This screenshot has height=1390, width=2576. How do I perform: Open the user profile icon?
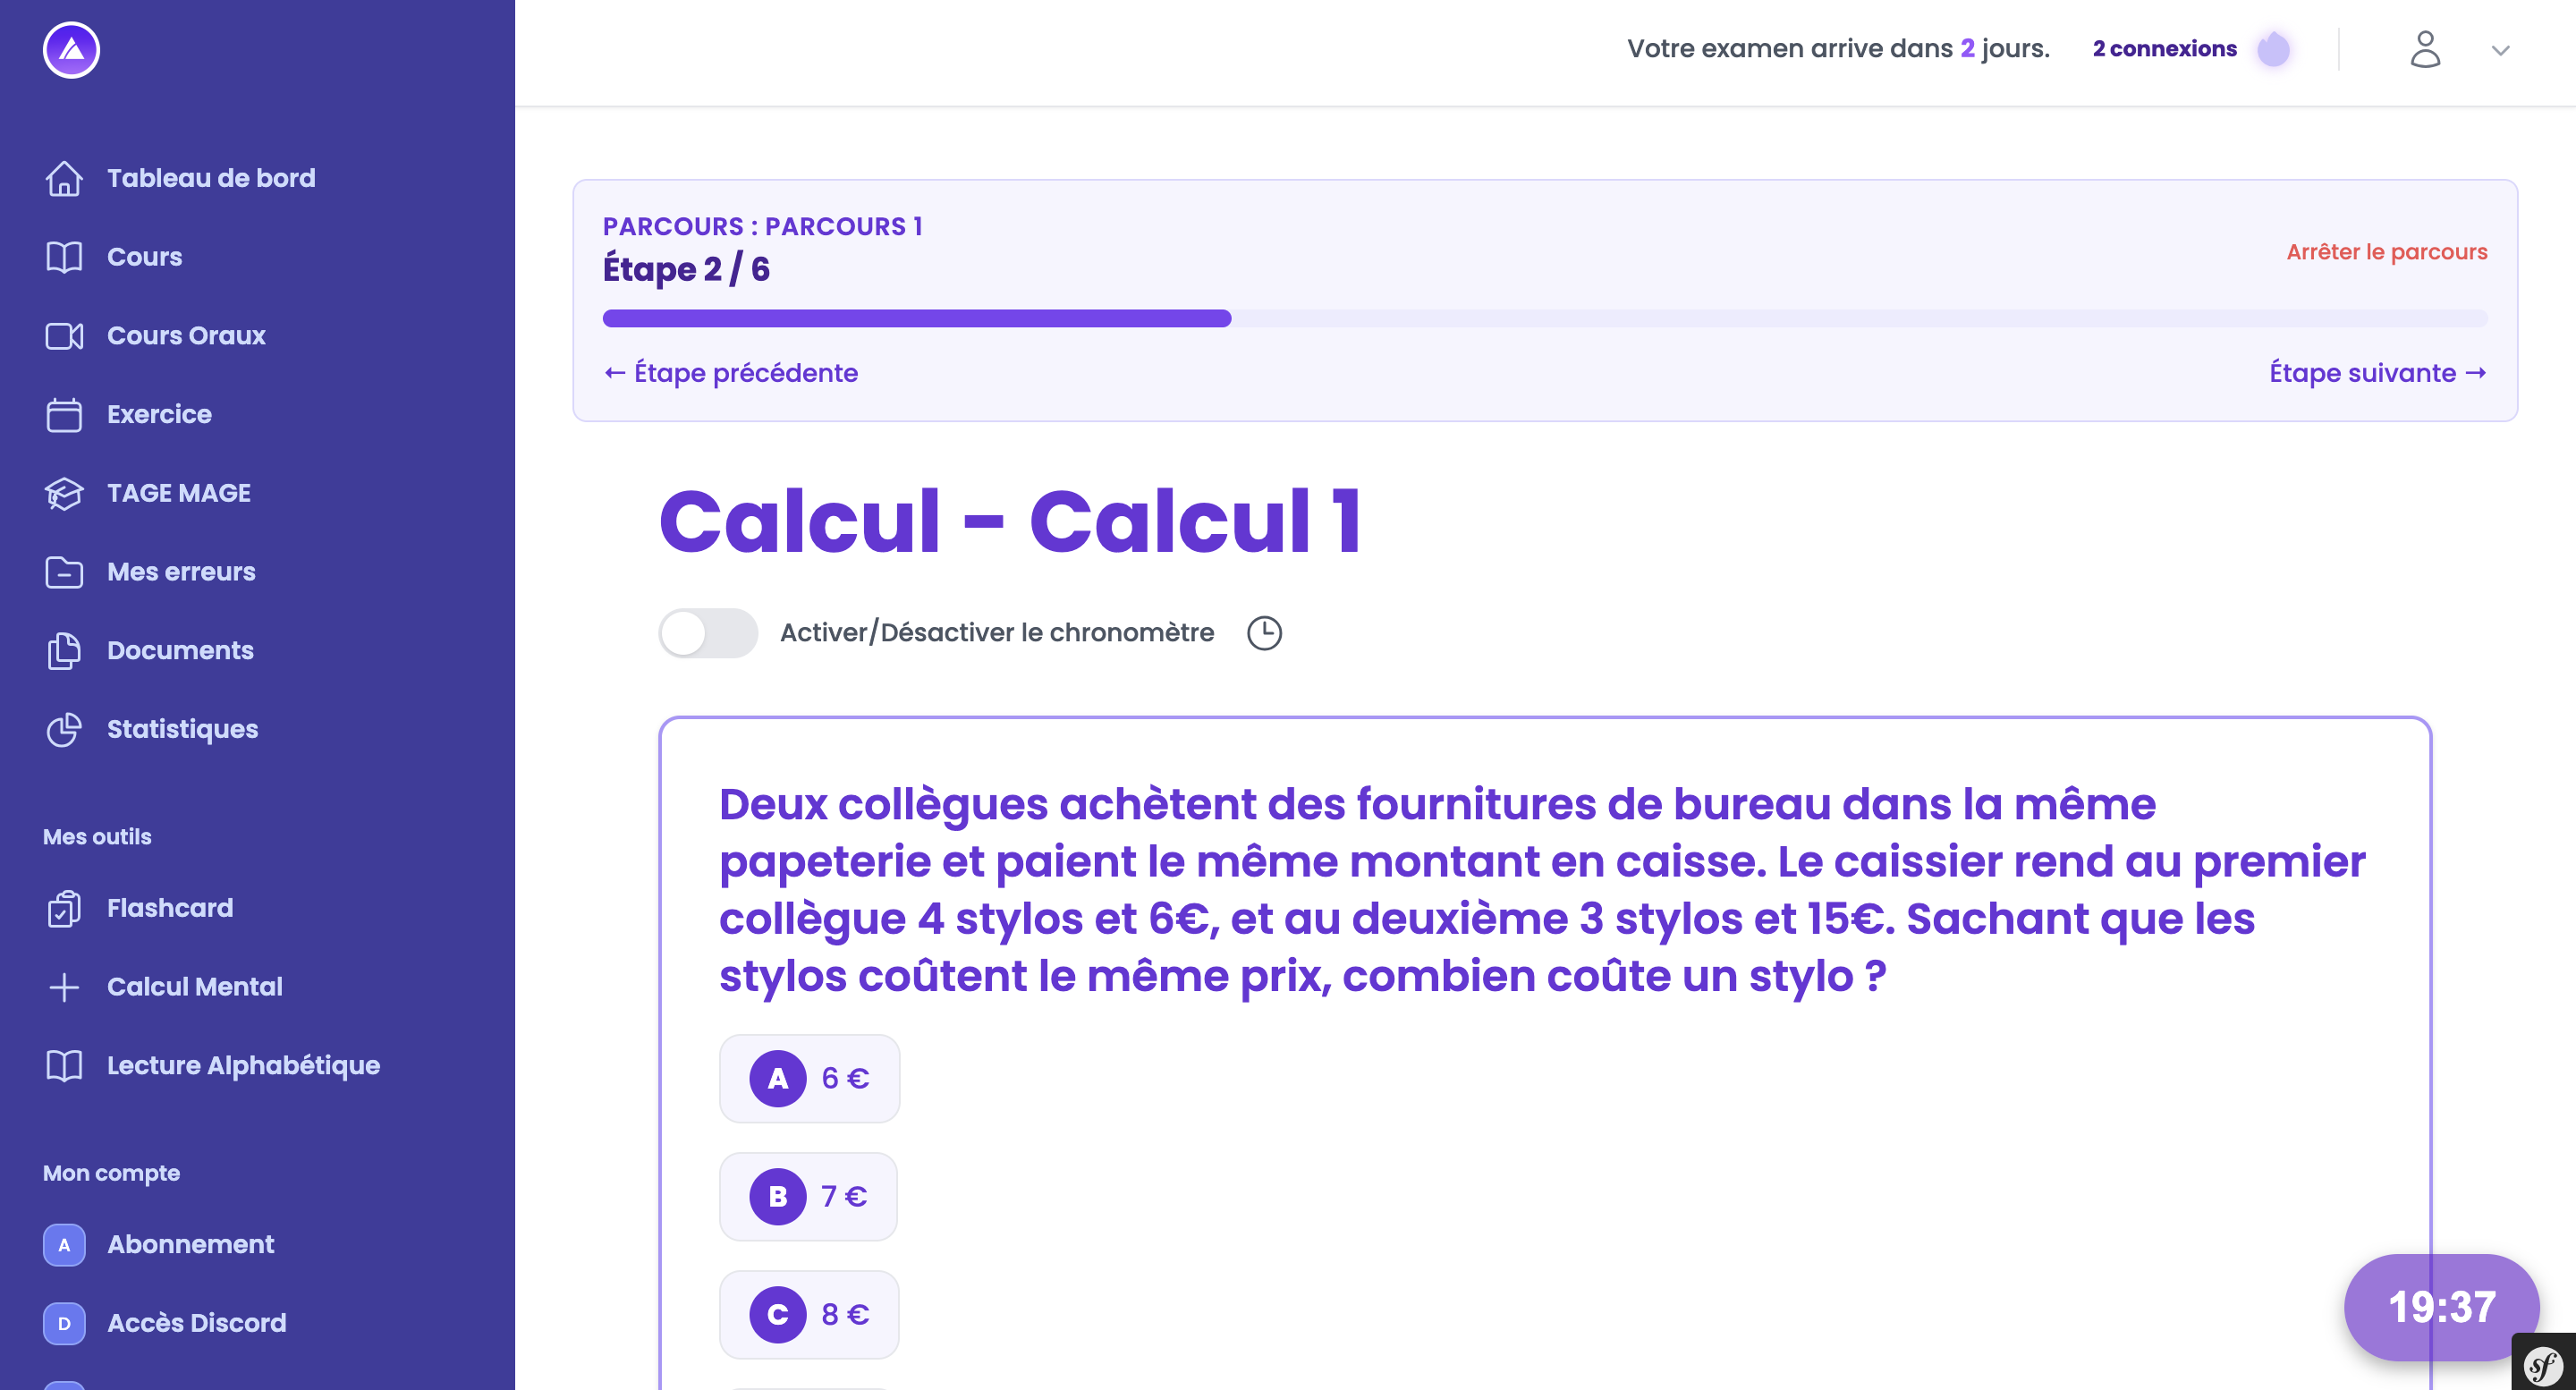[x=2424, y=49]
